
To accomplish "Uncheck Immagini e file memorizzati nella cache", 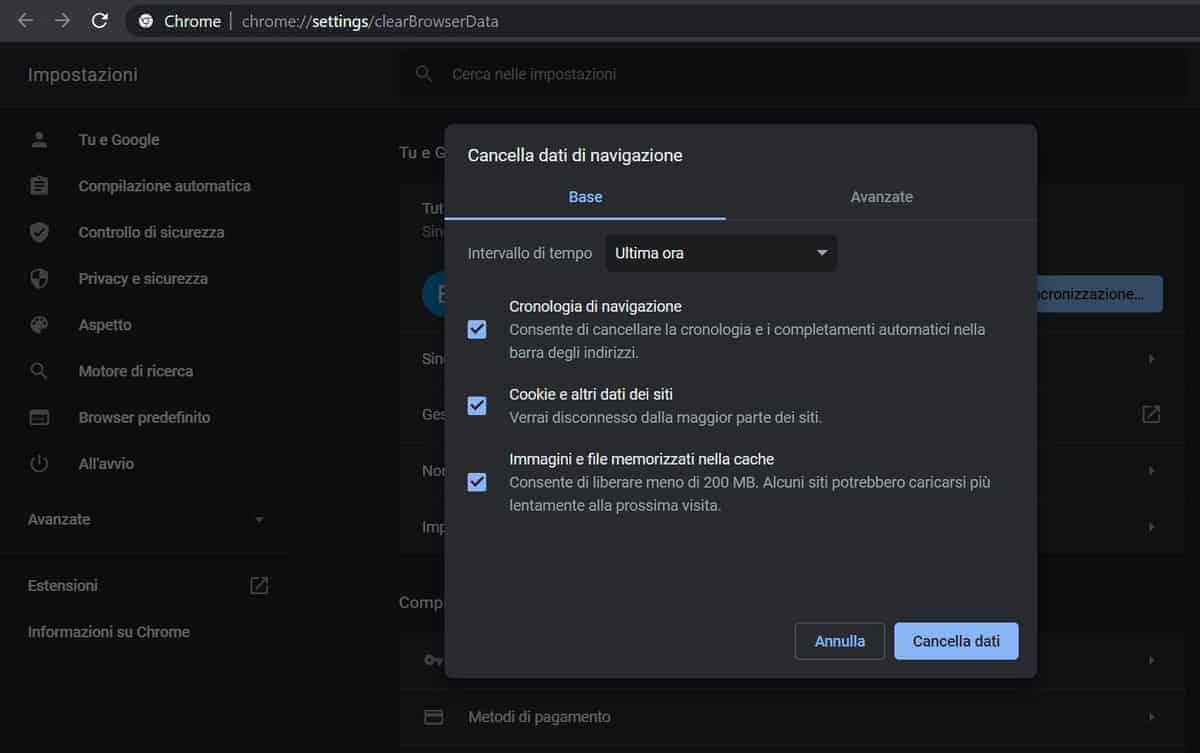I will point(476,482).
